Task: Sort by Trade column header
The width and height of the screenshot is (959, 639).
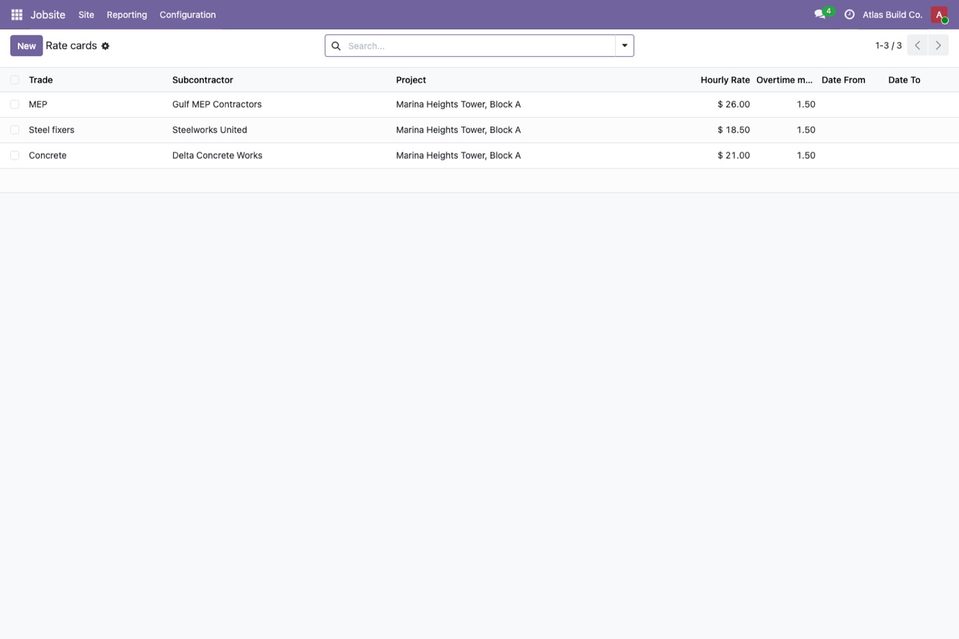Action: tap(41, 80)
